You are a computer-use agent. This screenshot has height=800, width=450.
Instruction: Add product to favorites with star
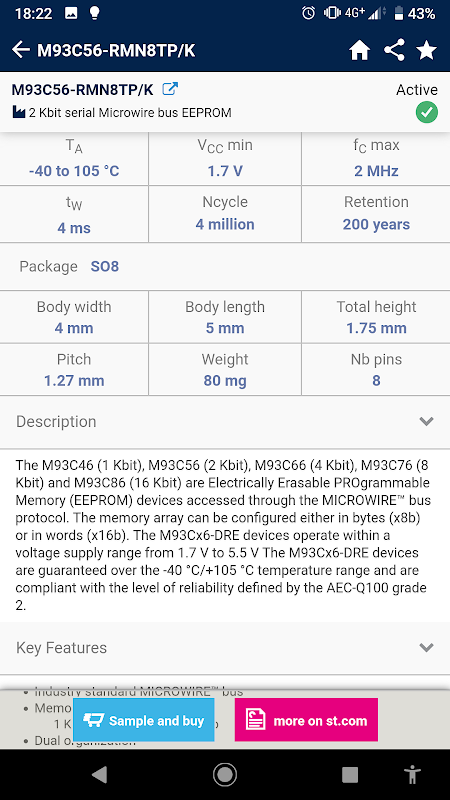[427, 50]
